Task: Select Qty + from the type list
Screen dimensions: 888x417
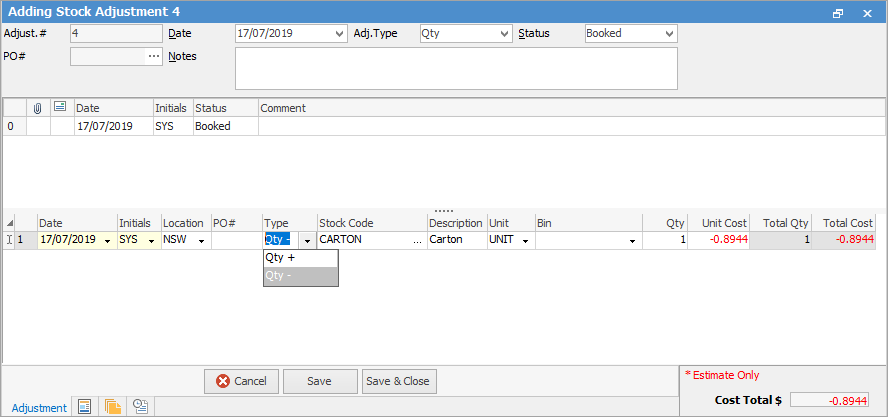Action: coord(301,258)
